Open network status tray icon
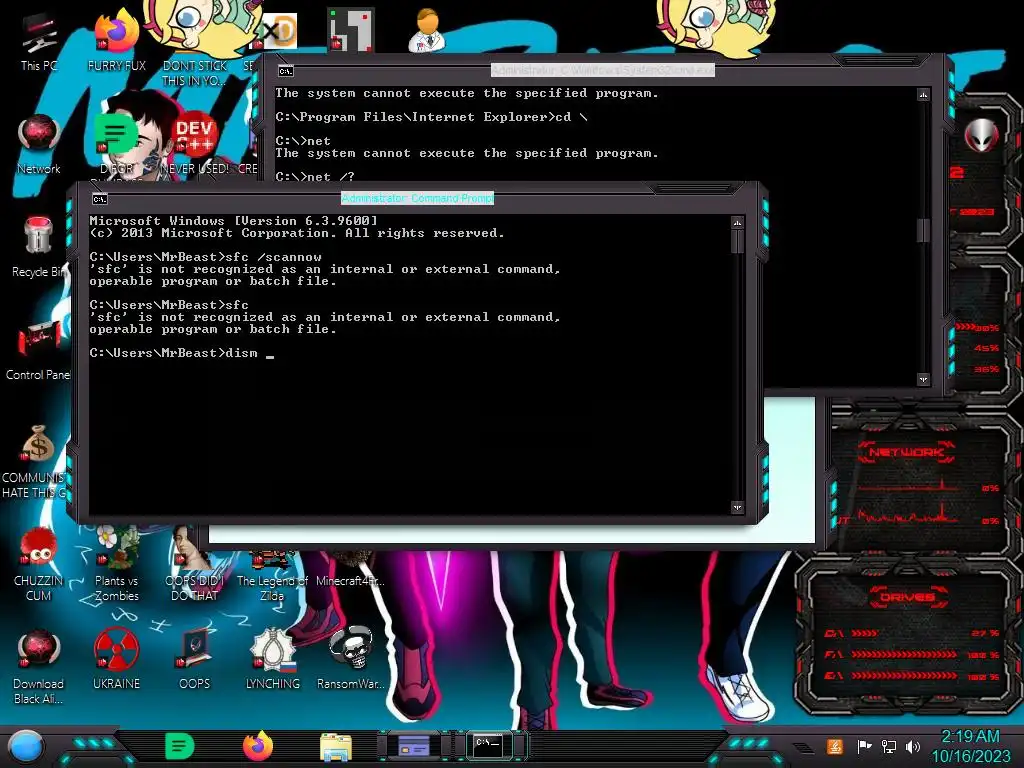 click(x=889, y=746)
